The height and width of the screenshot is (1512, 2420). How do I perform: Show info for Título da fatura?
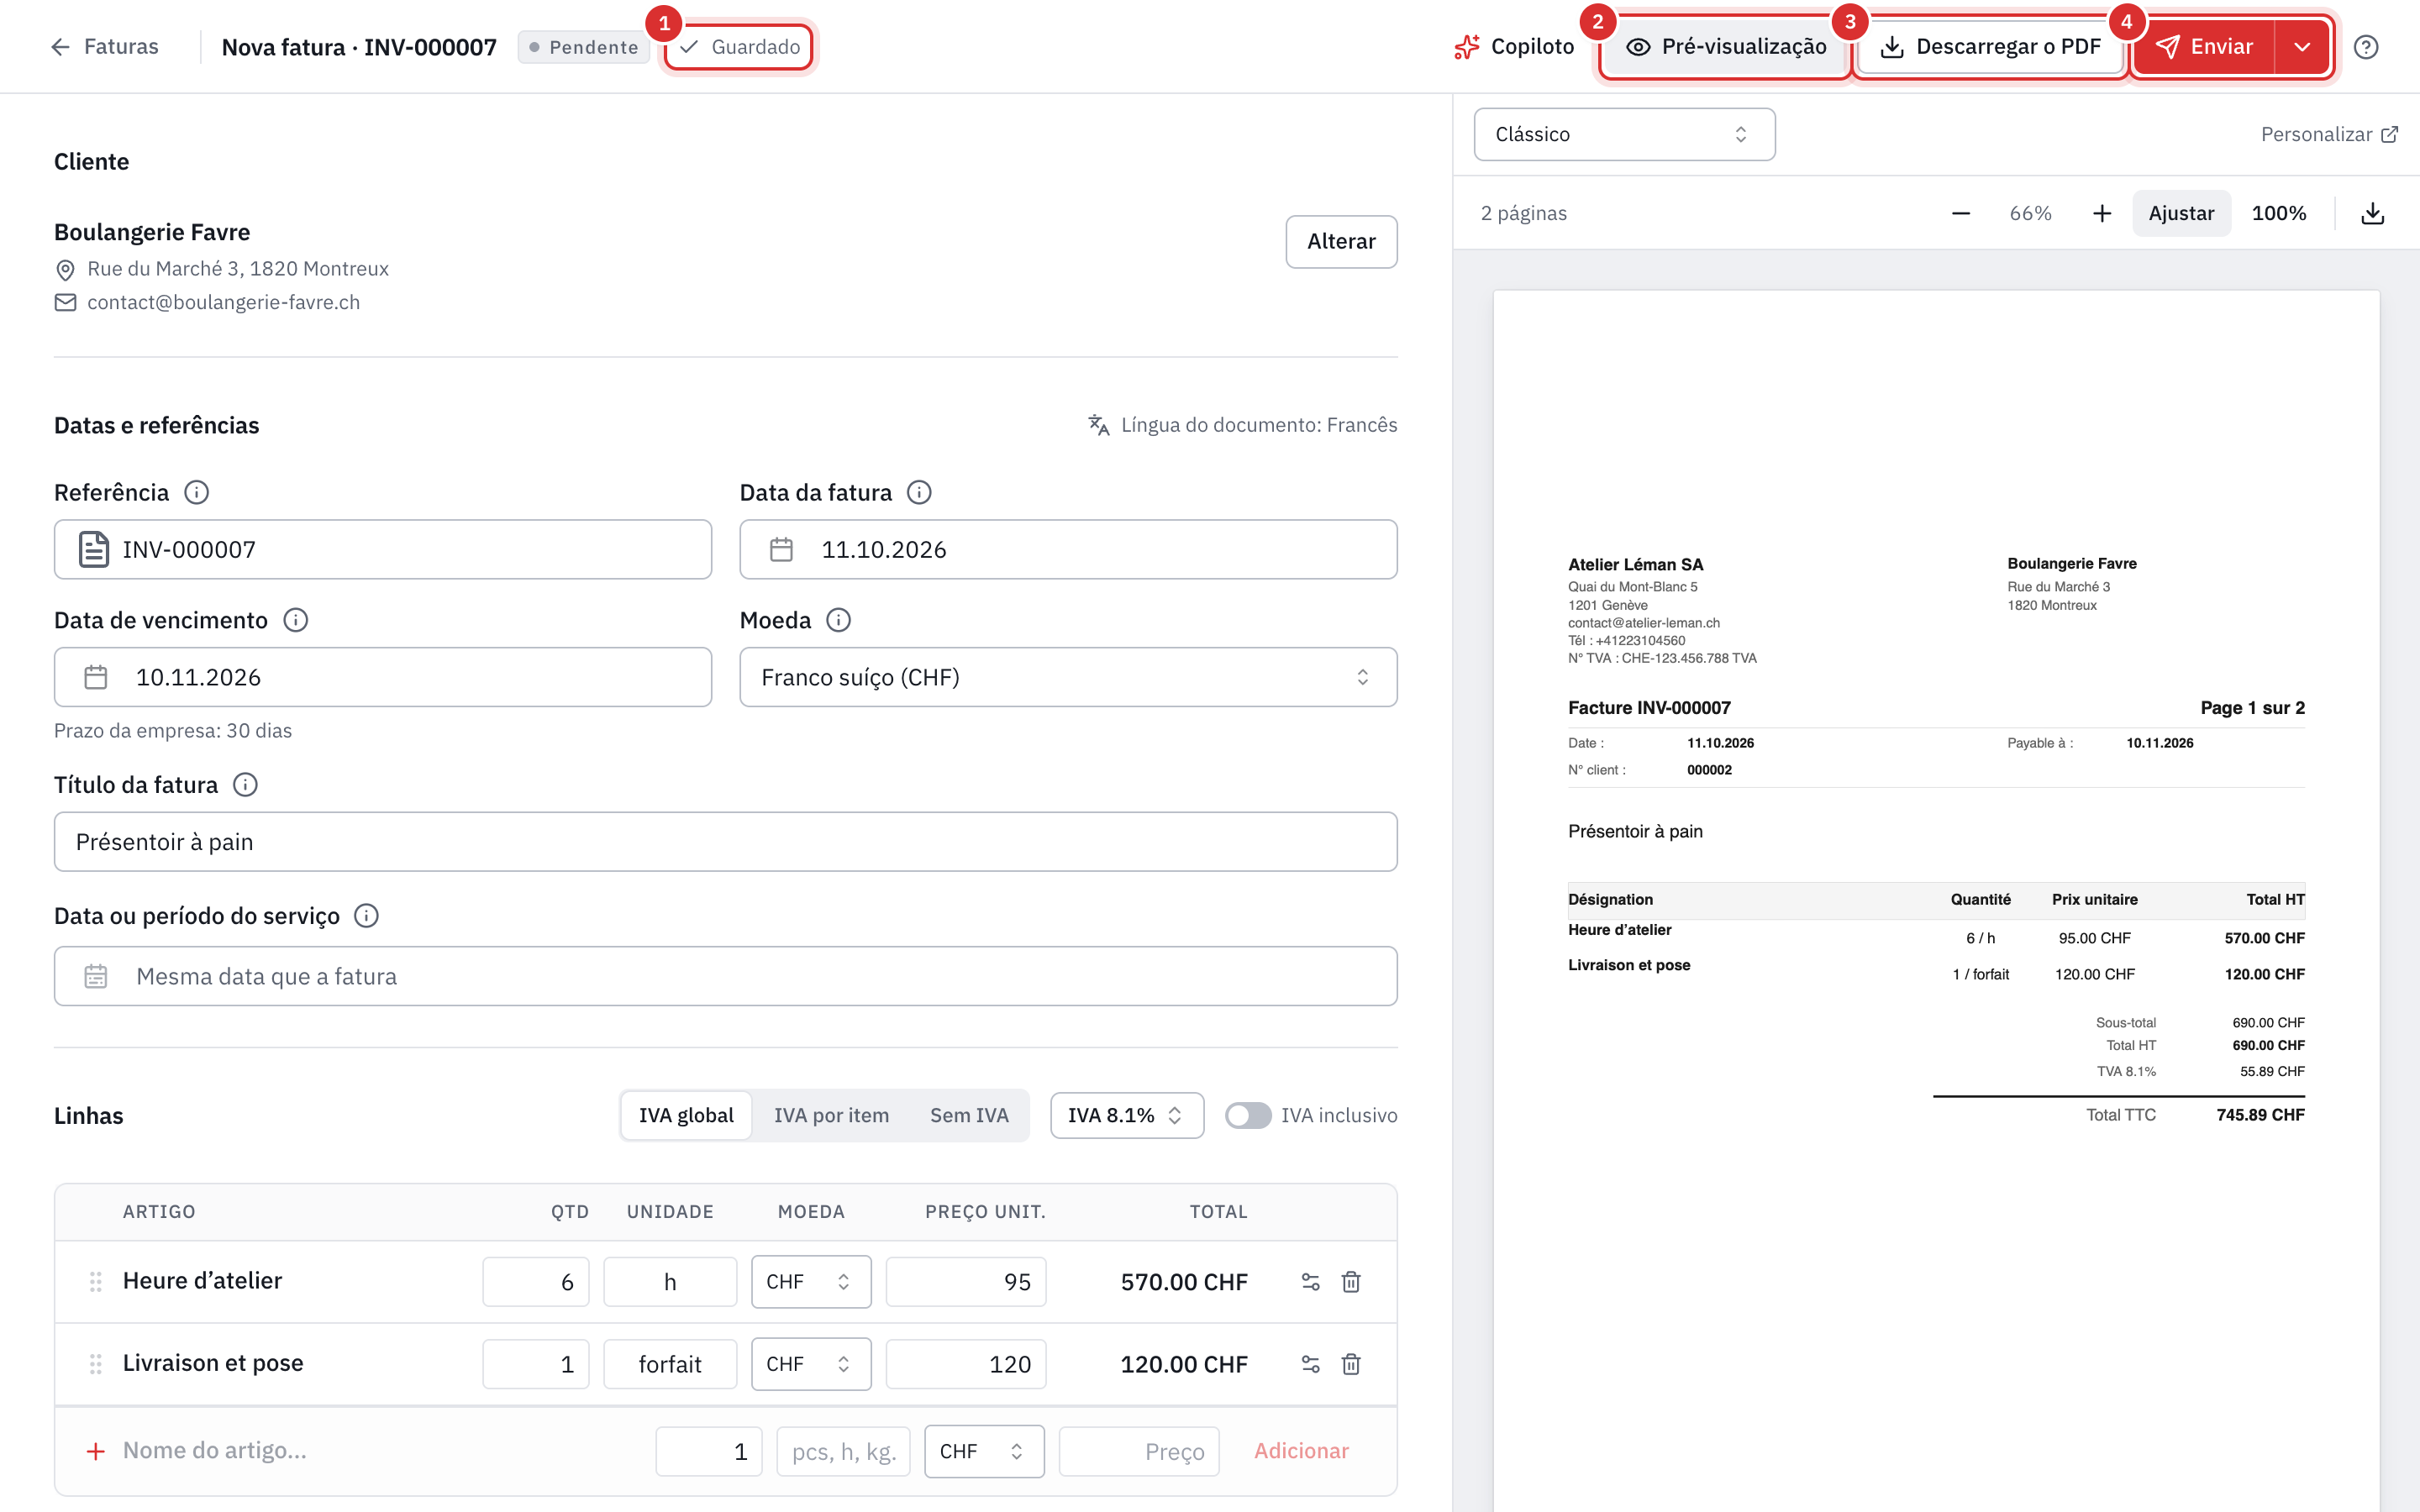click(x=245, y=784)
